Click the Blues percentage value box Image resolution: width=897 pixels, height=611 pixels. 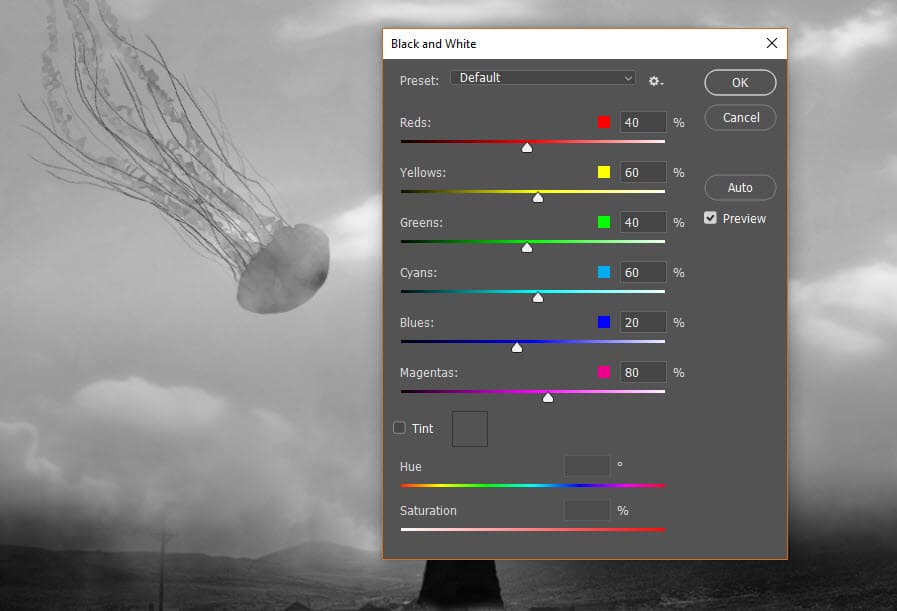coord(643,322)
